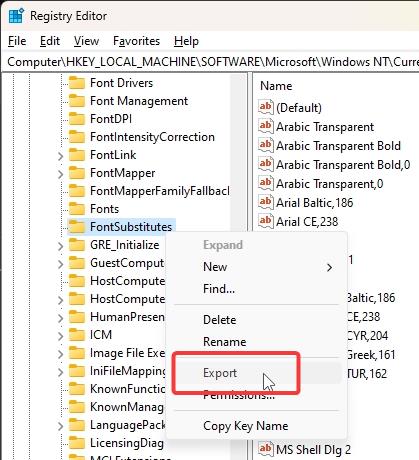419x460 pixels.
Task: Click the FontIntensityCorrection folder icon
Action: pos(77,137)
